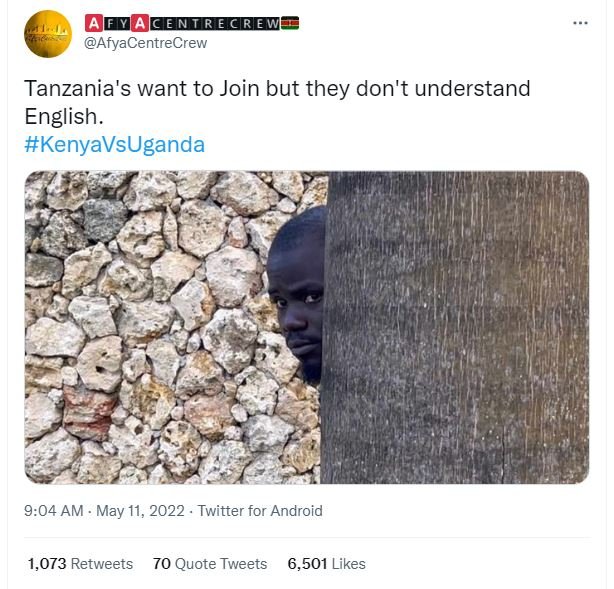The height and width of the screenshot is (589, 614).
Task: Click the May 11, 2022 date
Action: point(140,511)
